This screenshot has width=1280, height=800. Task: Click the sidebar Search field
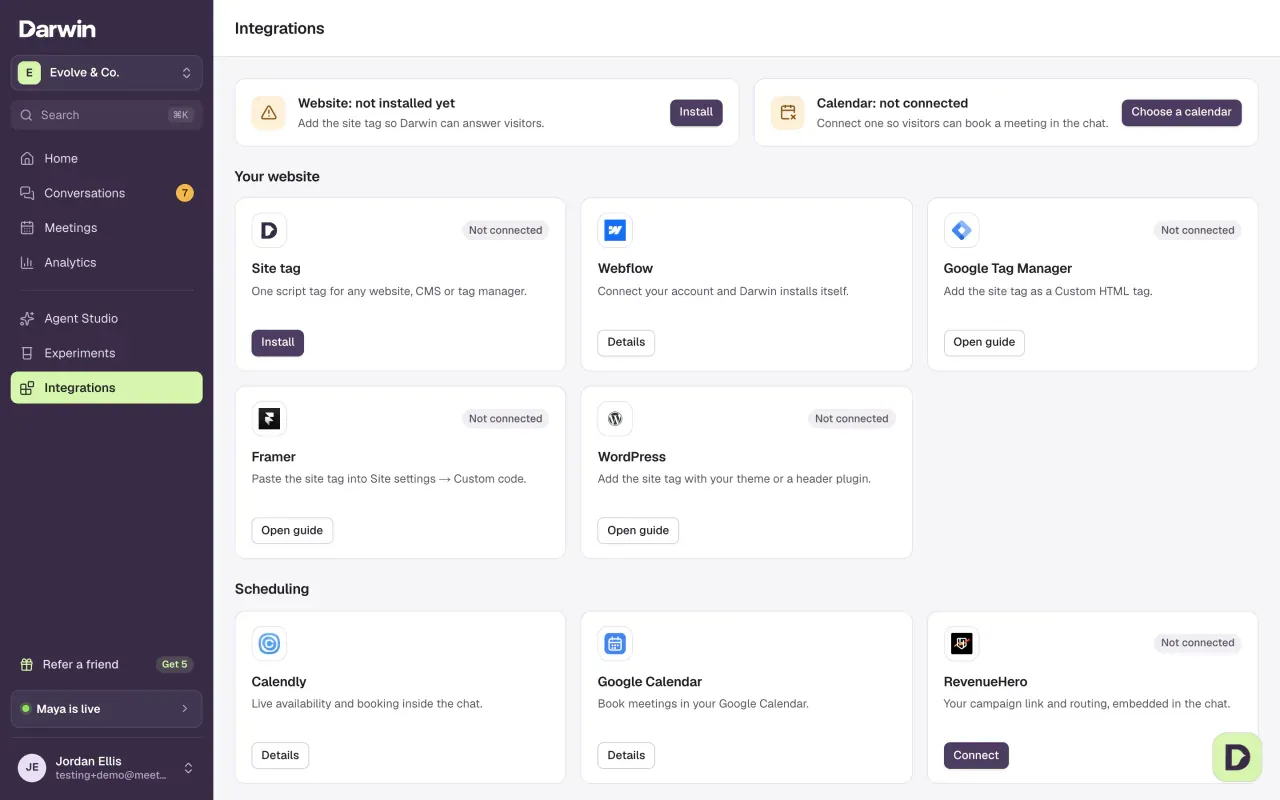point(107,115)
